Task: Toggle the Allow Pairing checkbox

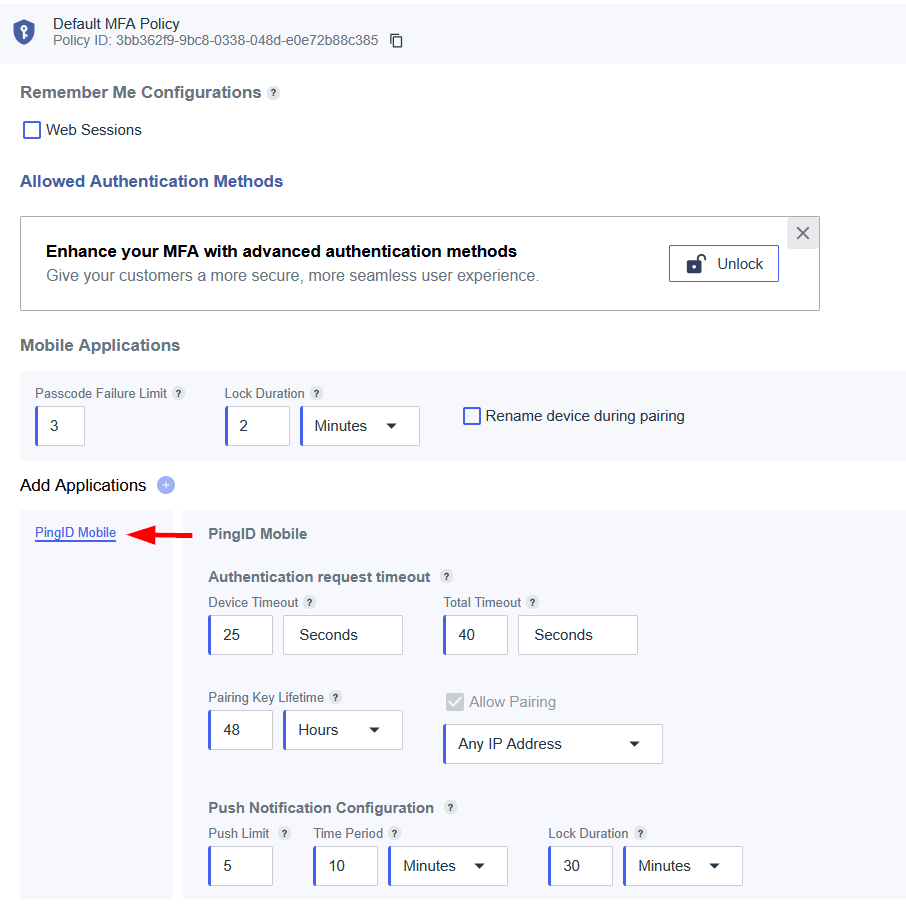Action: point(455,702)
